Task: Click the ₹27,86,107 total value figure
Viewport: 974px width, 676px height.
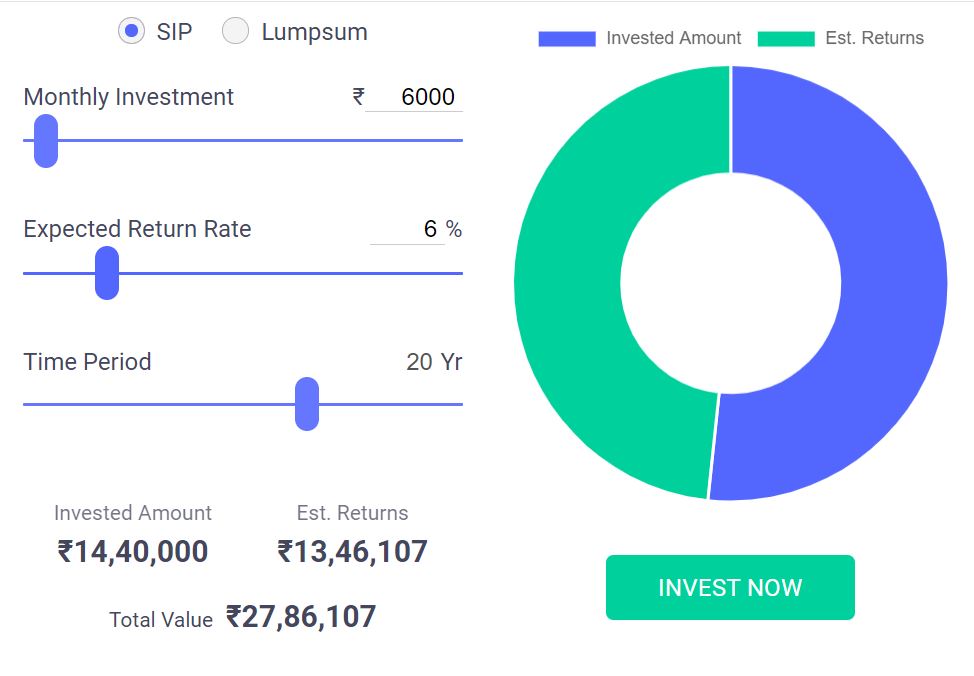Action: click(x=301, y=617)
